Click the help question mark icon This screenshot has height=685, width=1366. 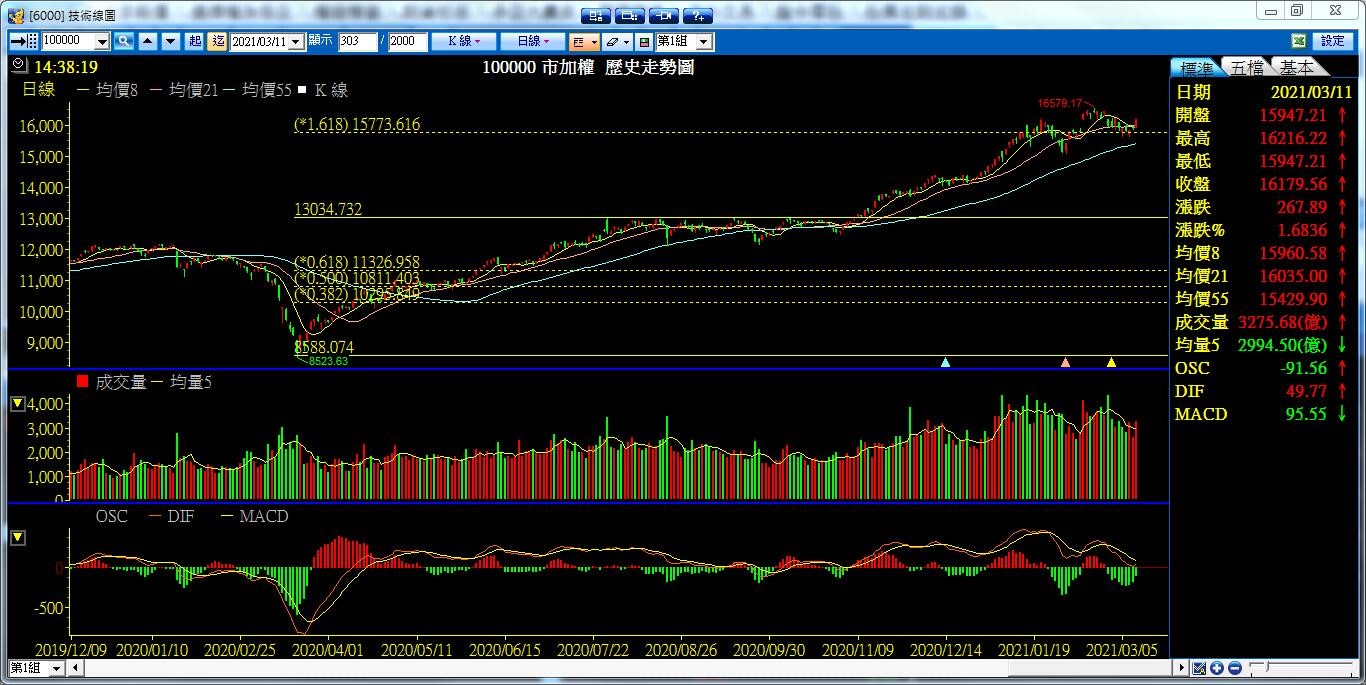click(x=697, y=15)
